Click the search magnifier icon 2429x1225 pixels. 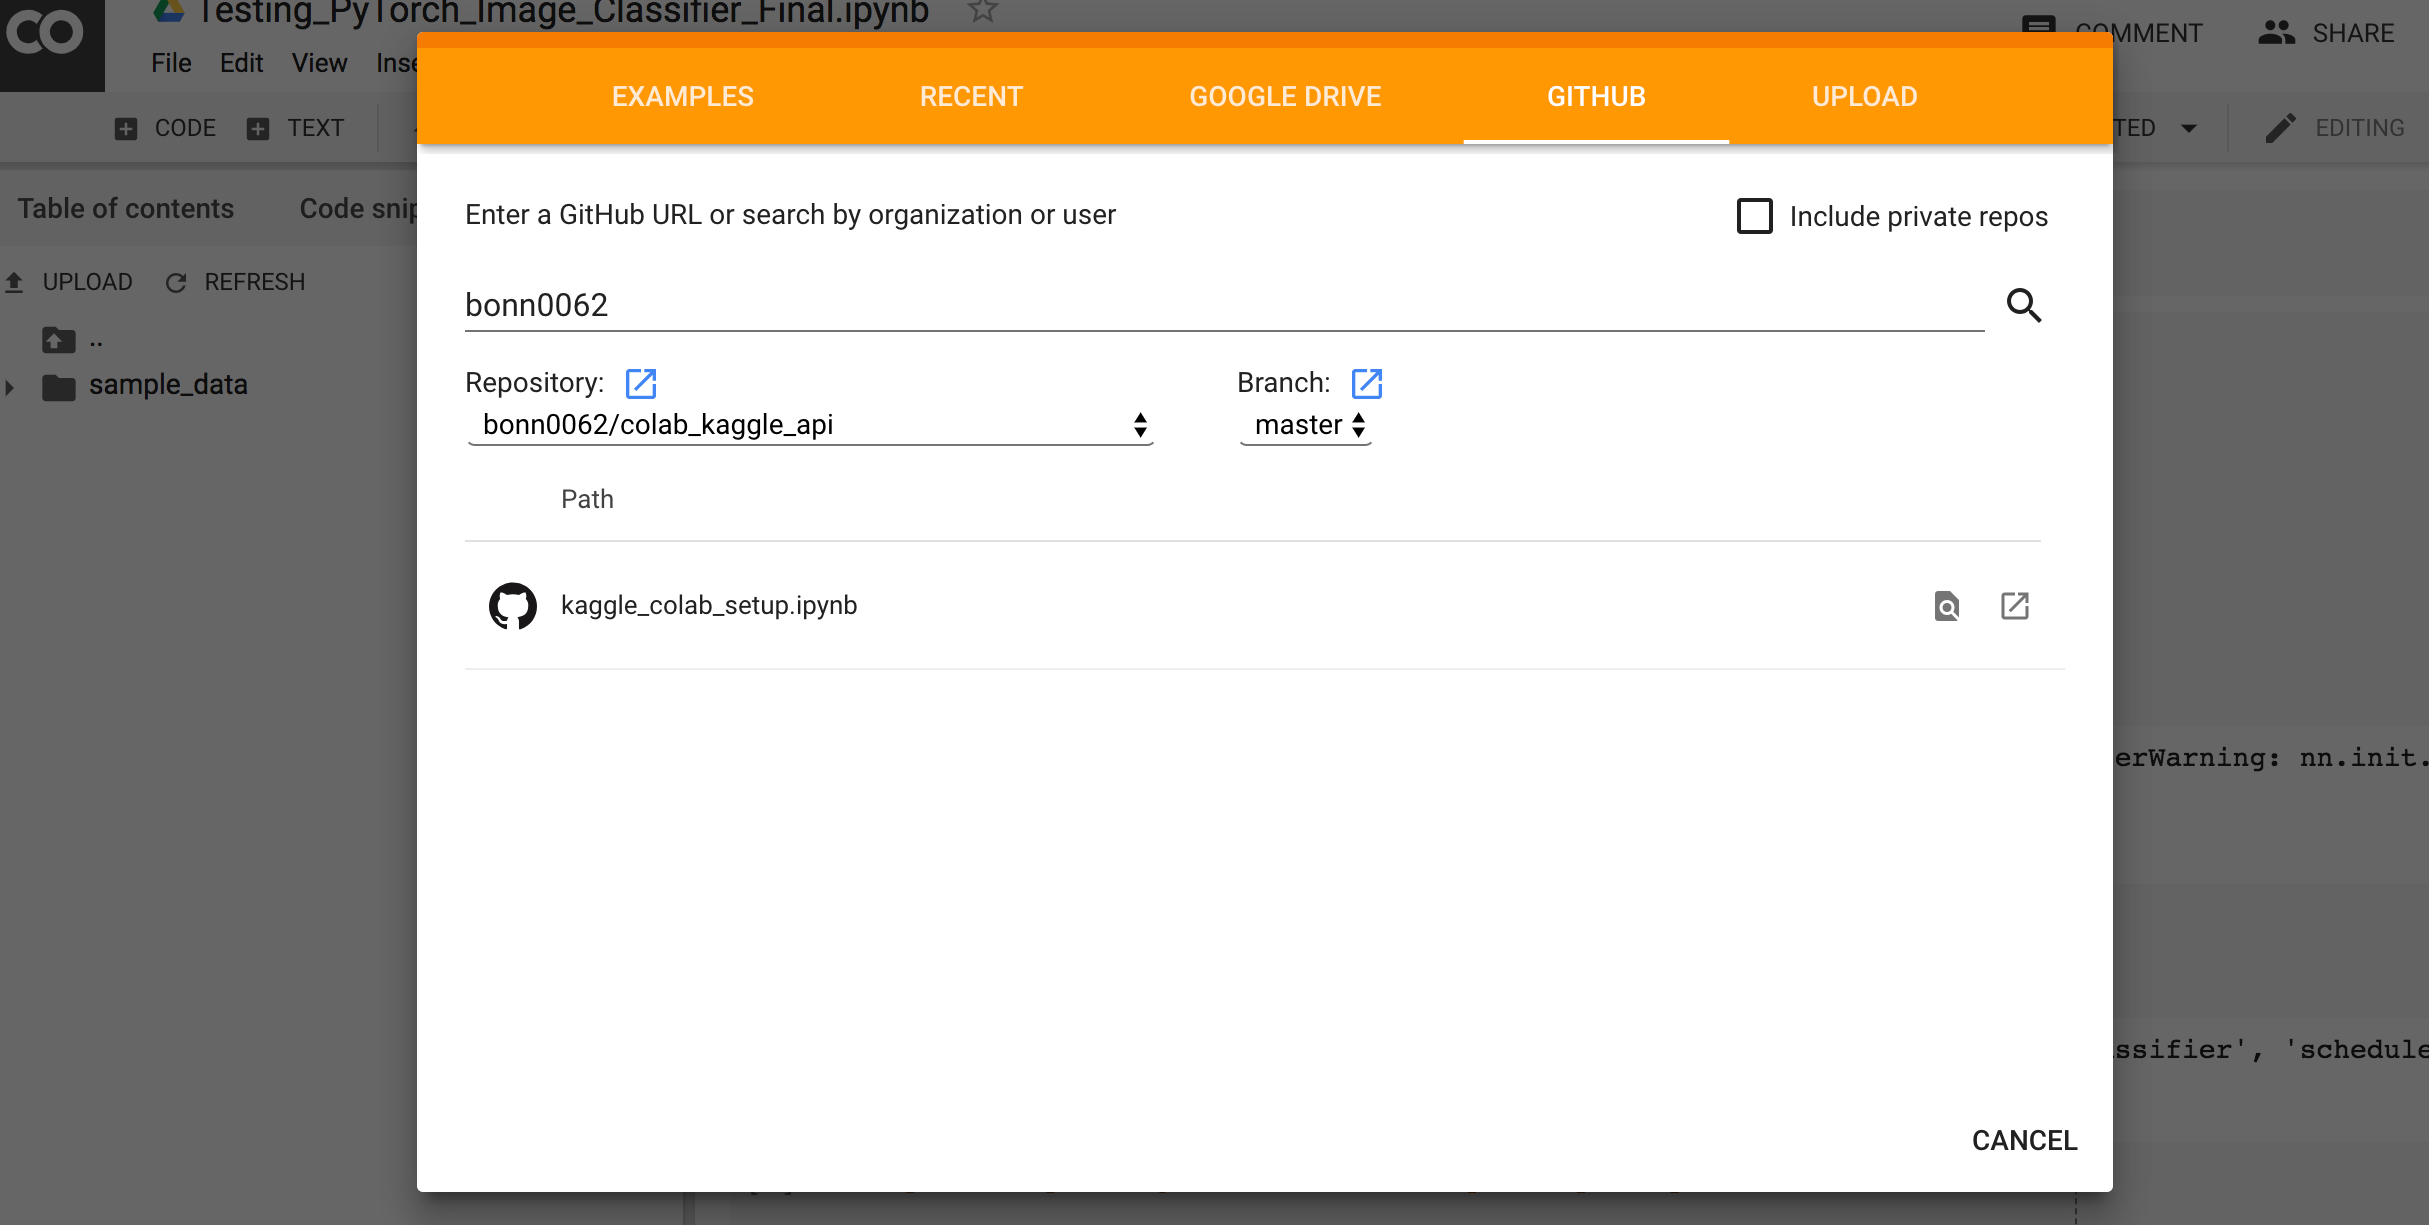tap(2024, 305)
